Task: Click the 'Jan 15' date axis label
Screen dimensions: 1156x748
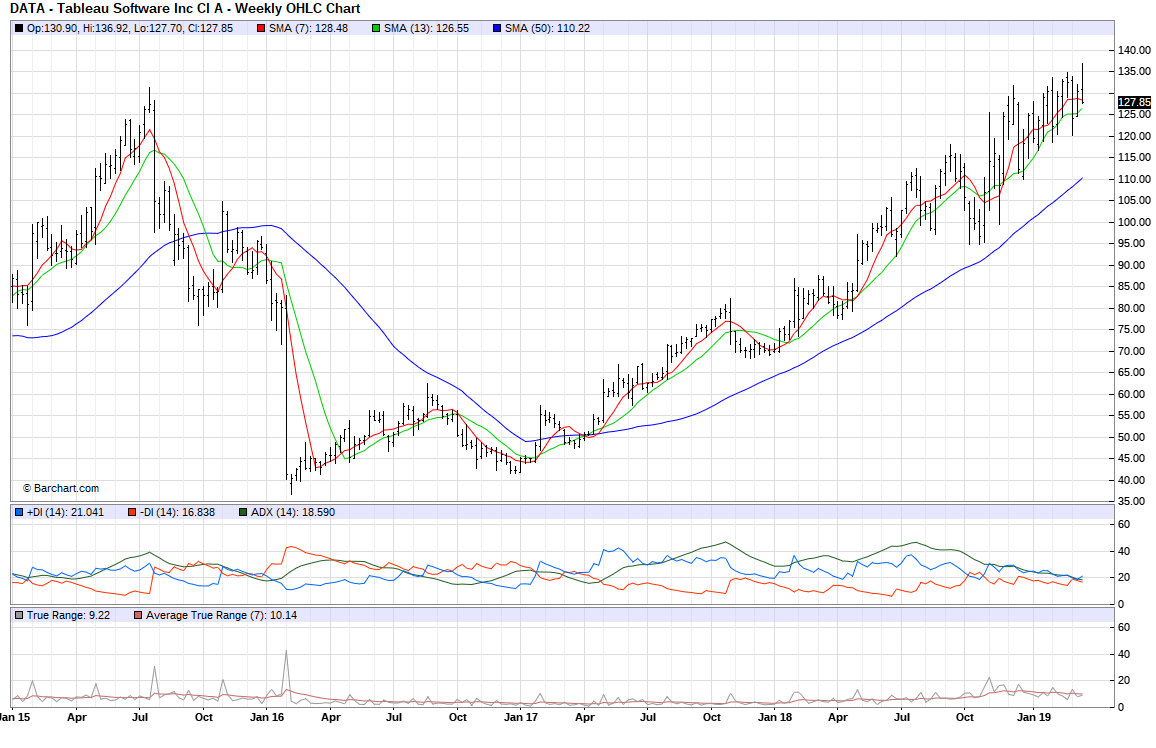Action: point(15,717)
